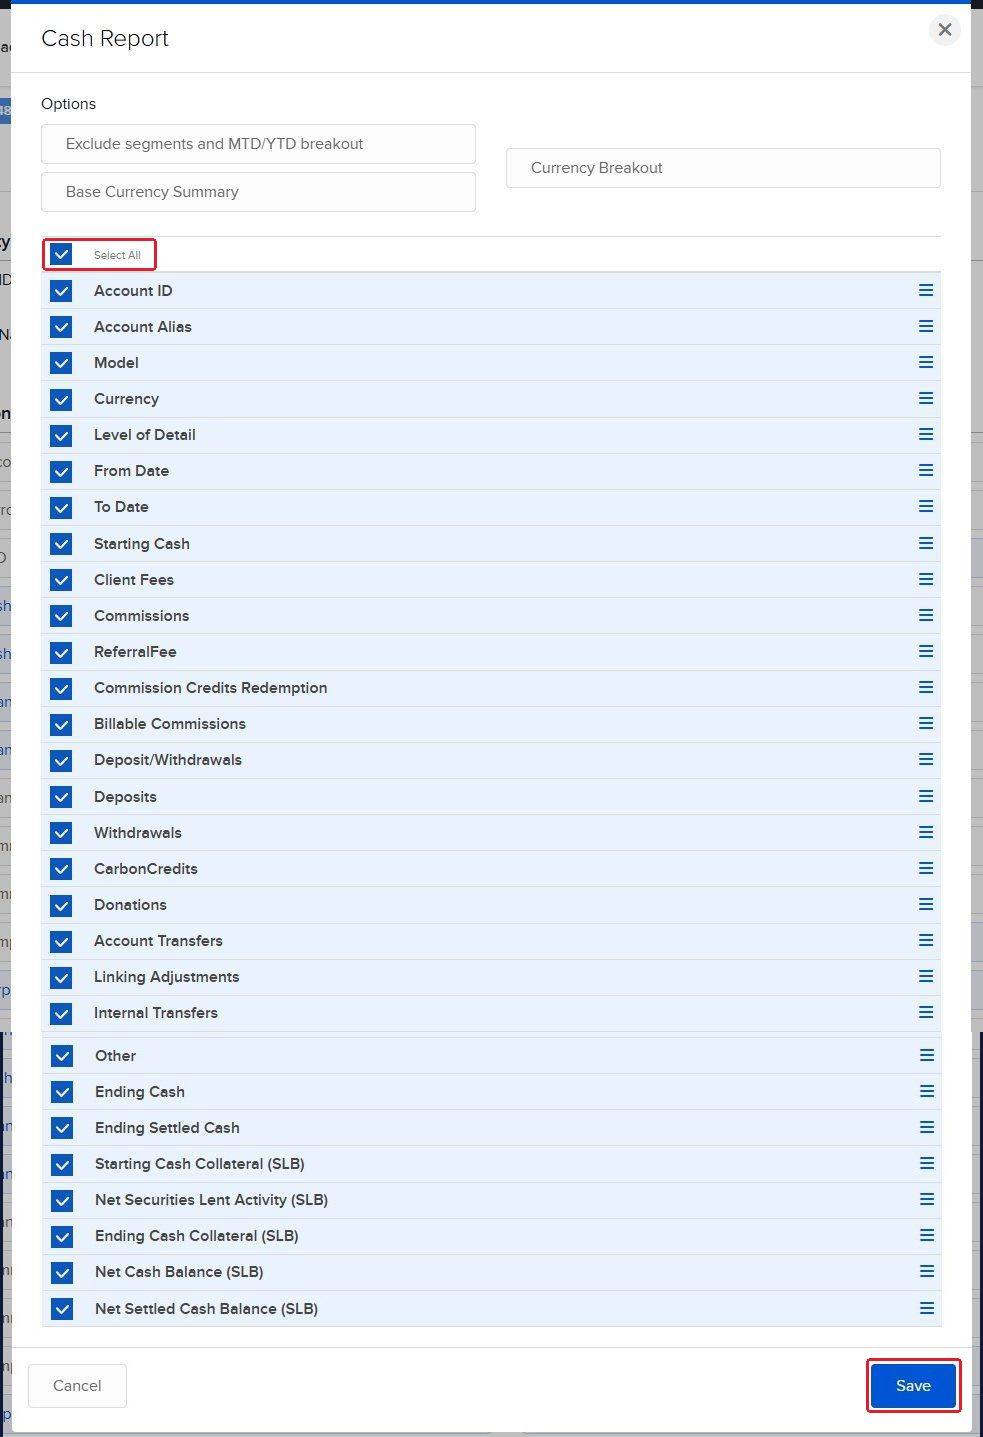Click the reorder handle for Ending Settled Cash
This screenshot has width=983, height=1437.
point(927,1127)
